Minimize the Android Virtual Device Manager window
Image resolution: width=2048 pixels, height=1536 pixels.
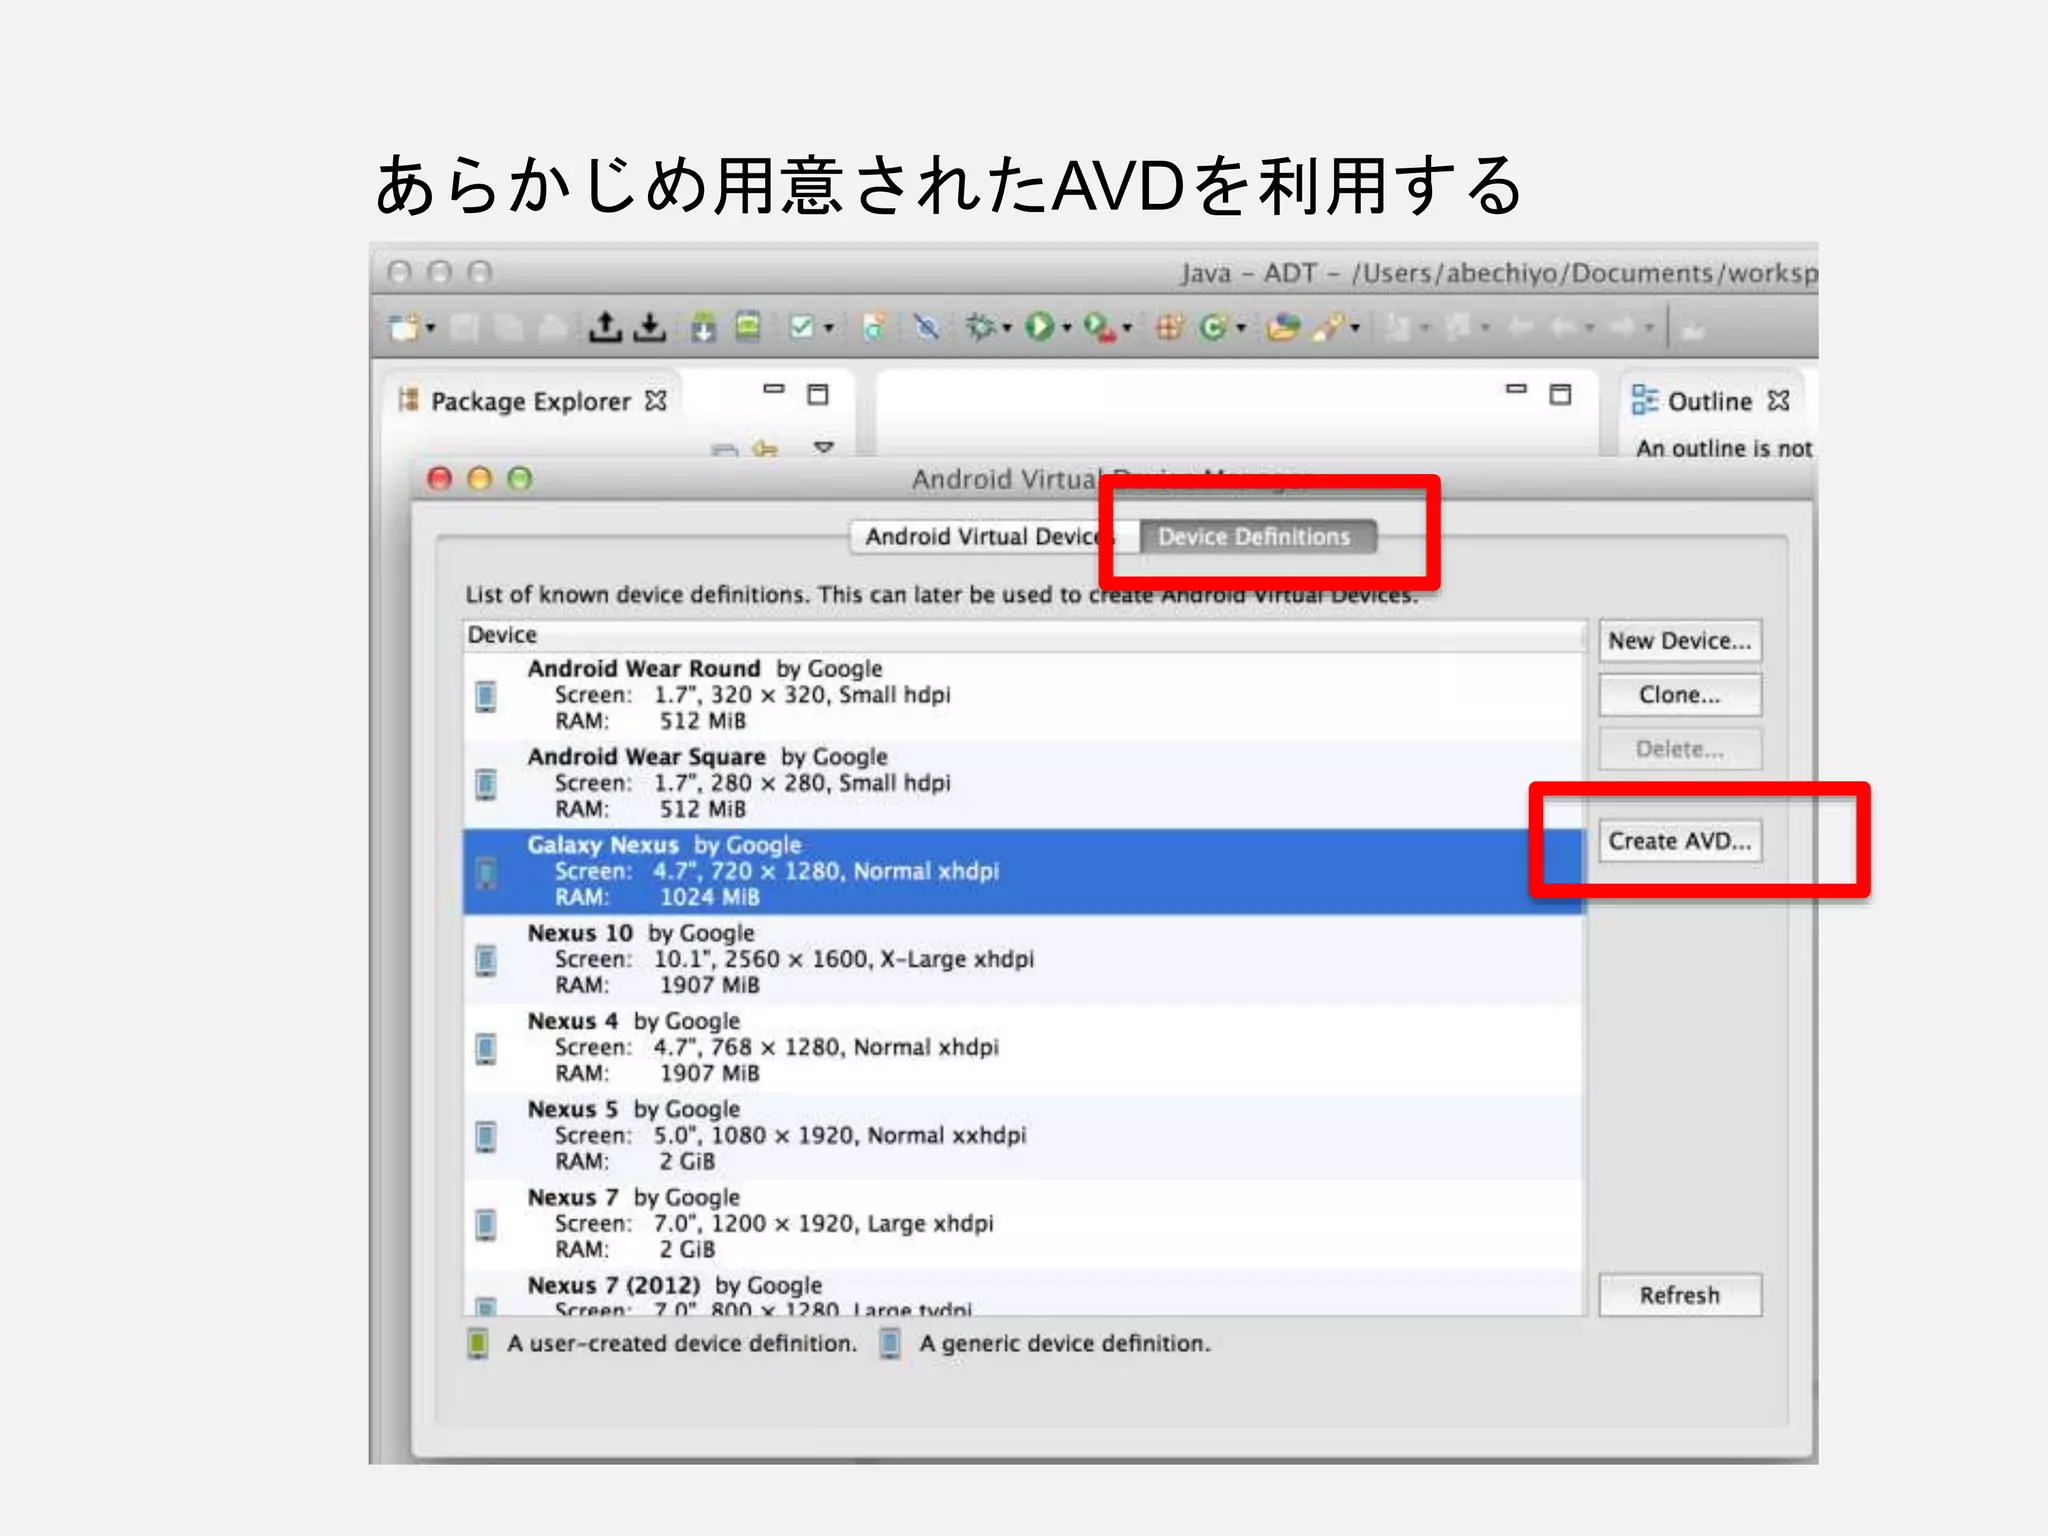[480, 479]
